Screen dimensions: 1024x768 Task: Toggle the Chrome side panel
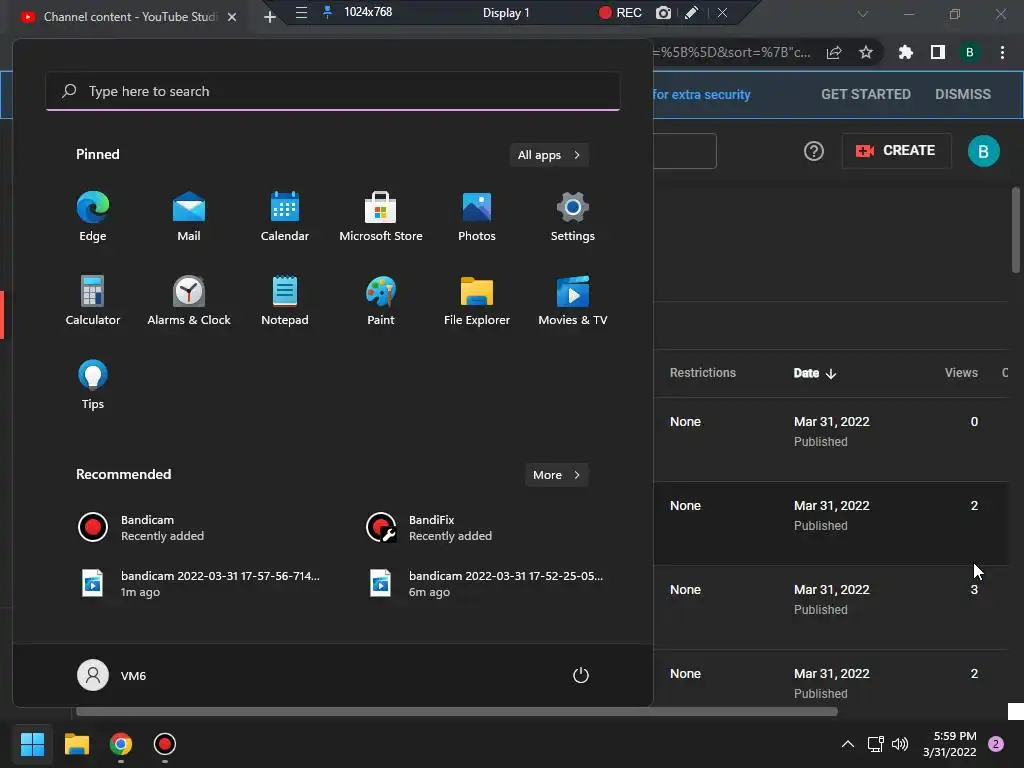click(938, 52)
